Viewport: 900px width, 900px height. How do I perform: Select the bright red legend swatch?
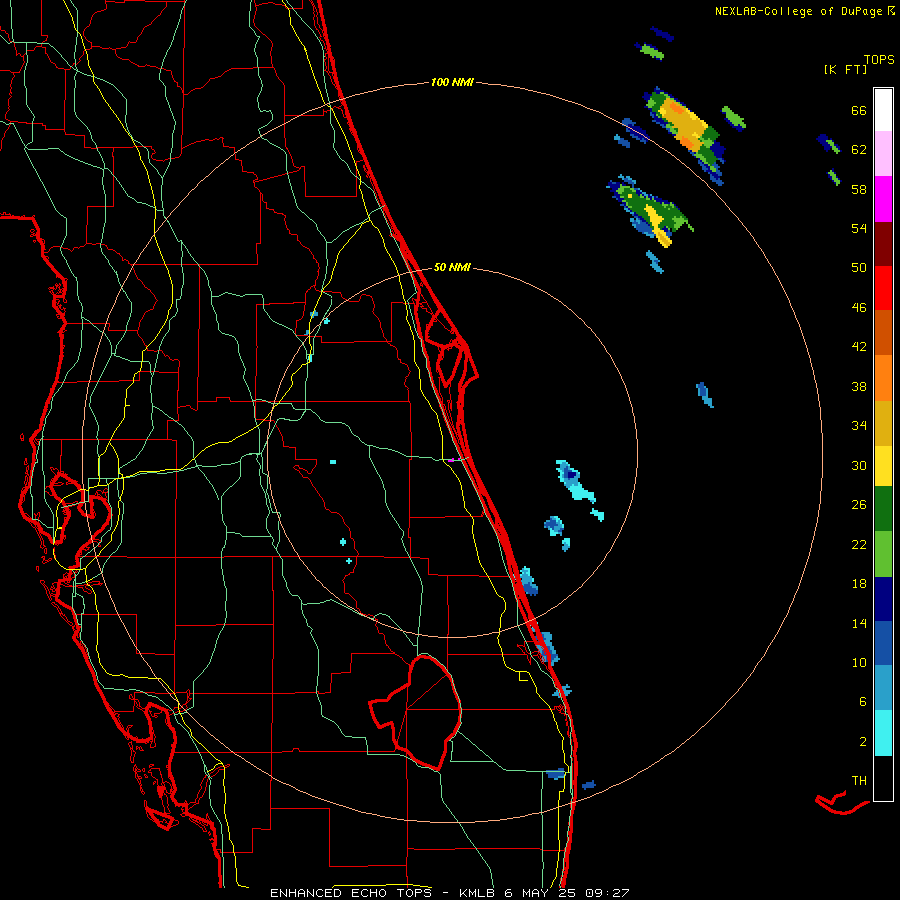883,288
